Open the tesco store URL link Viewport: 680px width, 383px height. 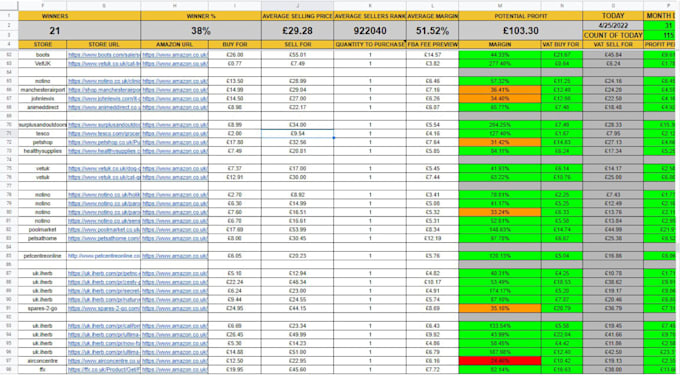[x=104, y=134]
